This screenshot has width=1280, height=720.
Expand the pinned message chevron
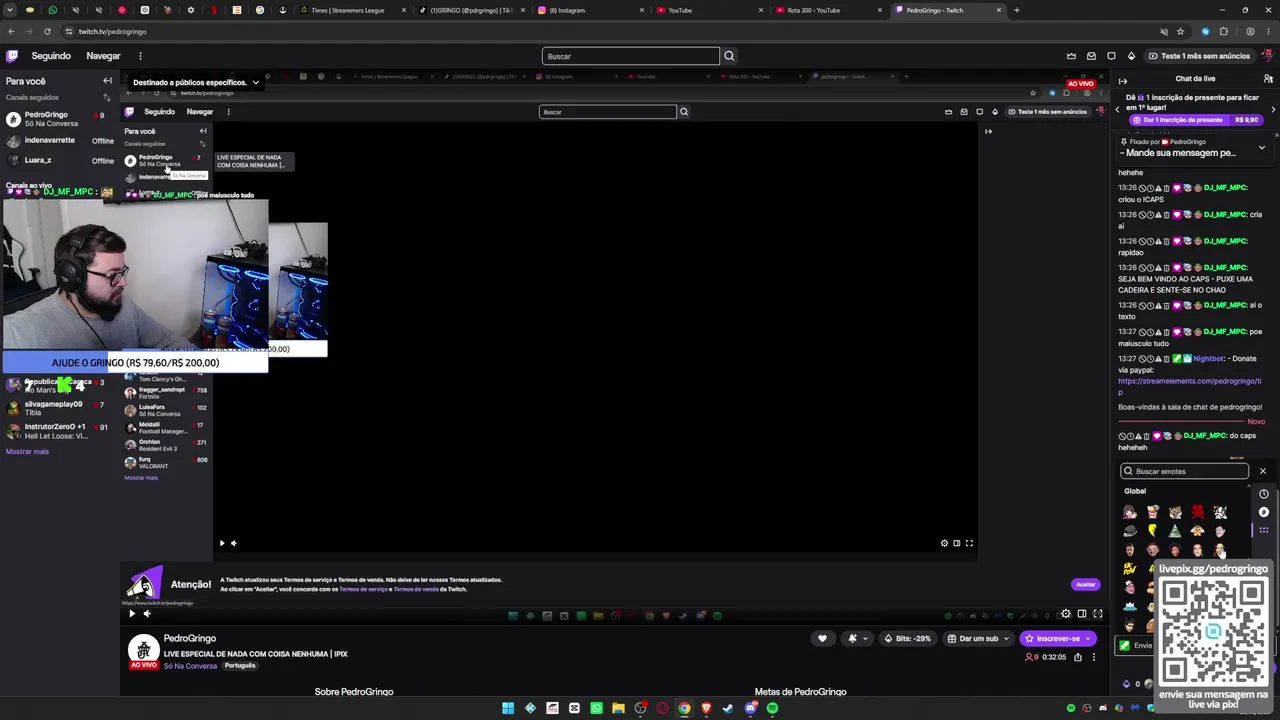1261,148
